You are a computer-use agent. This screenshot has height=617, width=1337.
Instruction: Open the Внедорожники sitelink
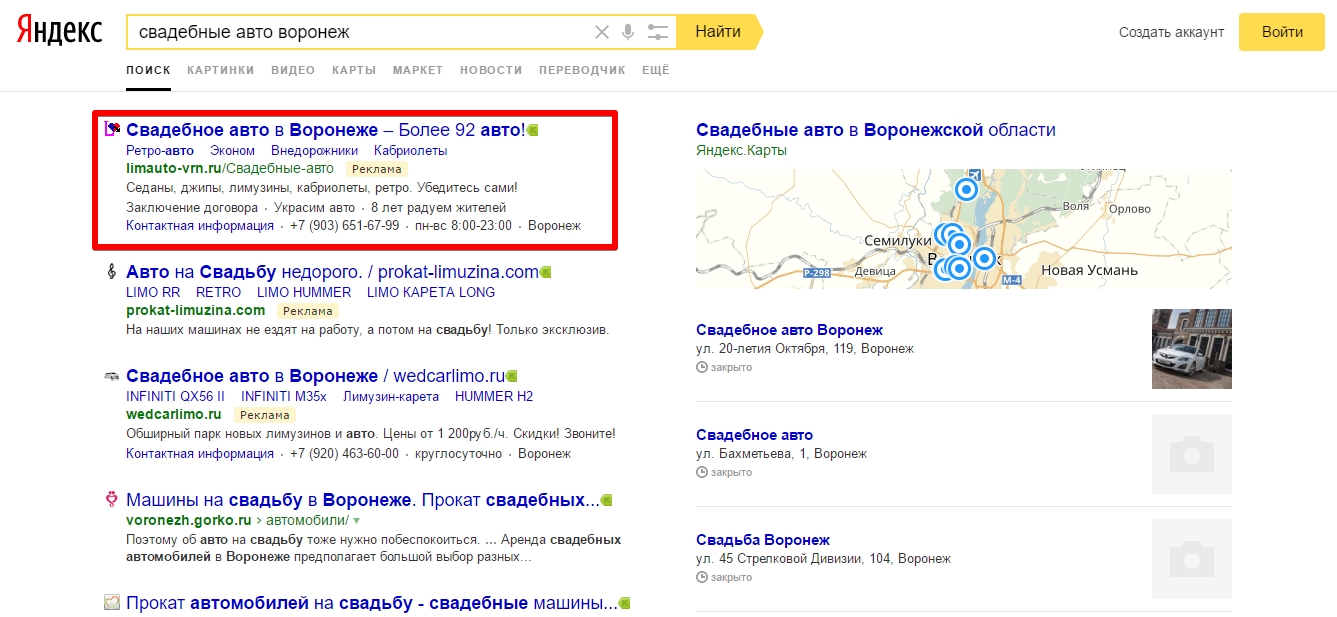point(315,150)
